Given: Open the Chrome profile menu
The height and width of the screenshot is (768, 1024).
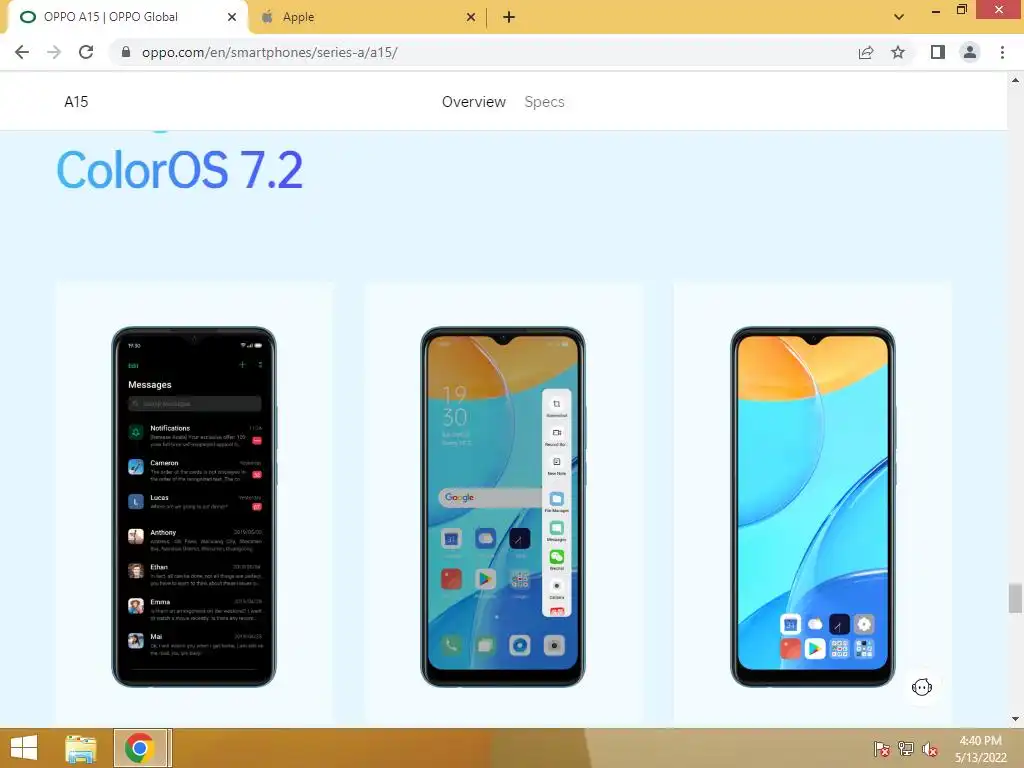Looking at the screenshot, I should point(970,52).
